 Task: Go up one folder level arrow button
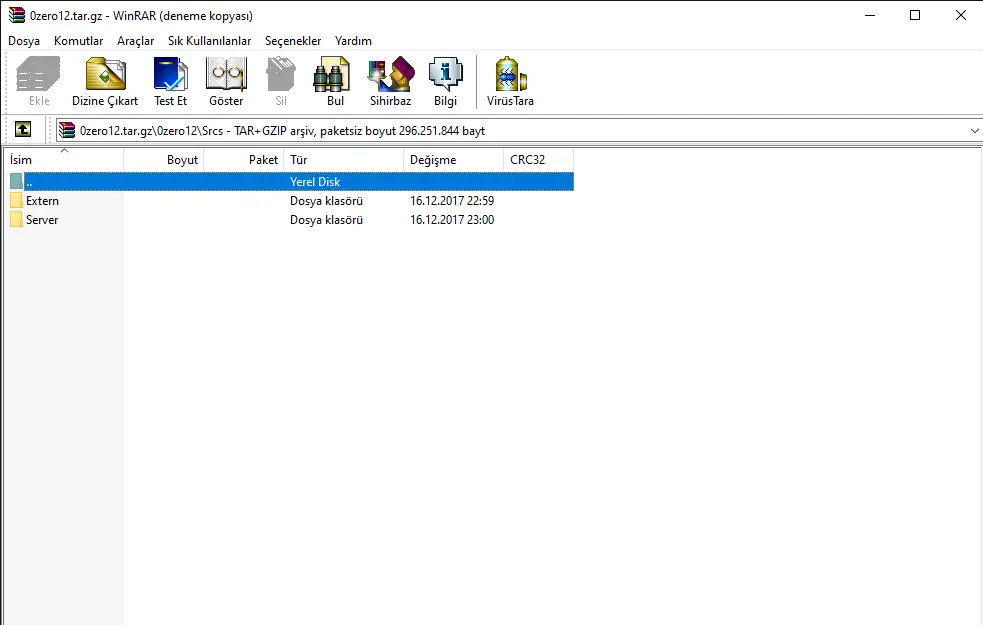pos(23,130)
